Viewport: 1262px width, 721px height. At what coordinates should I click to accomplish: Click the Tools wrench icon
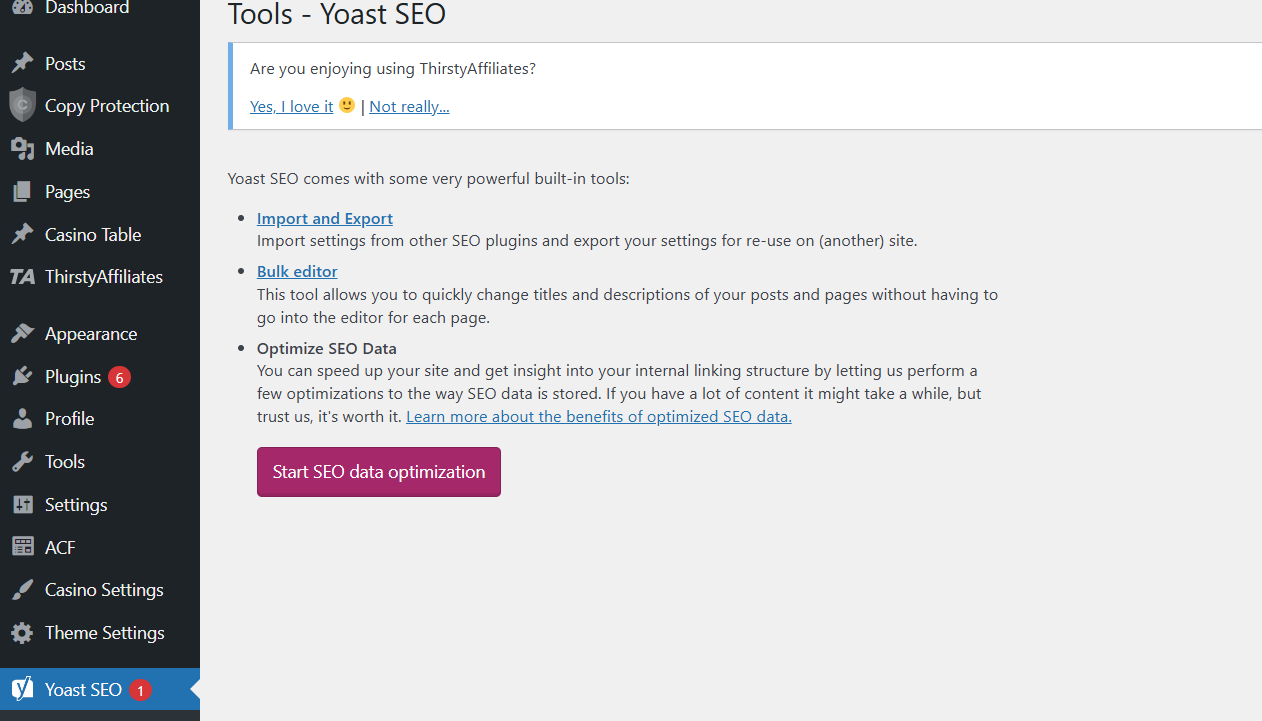22,462
